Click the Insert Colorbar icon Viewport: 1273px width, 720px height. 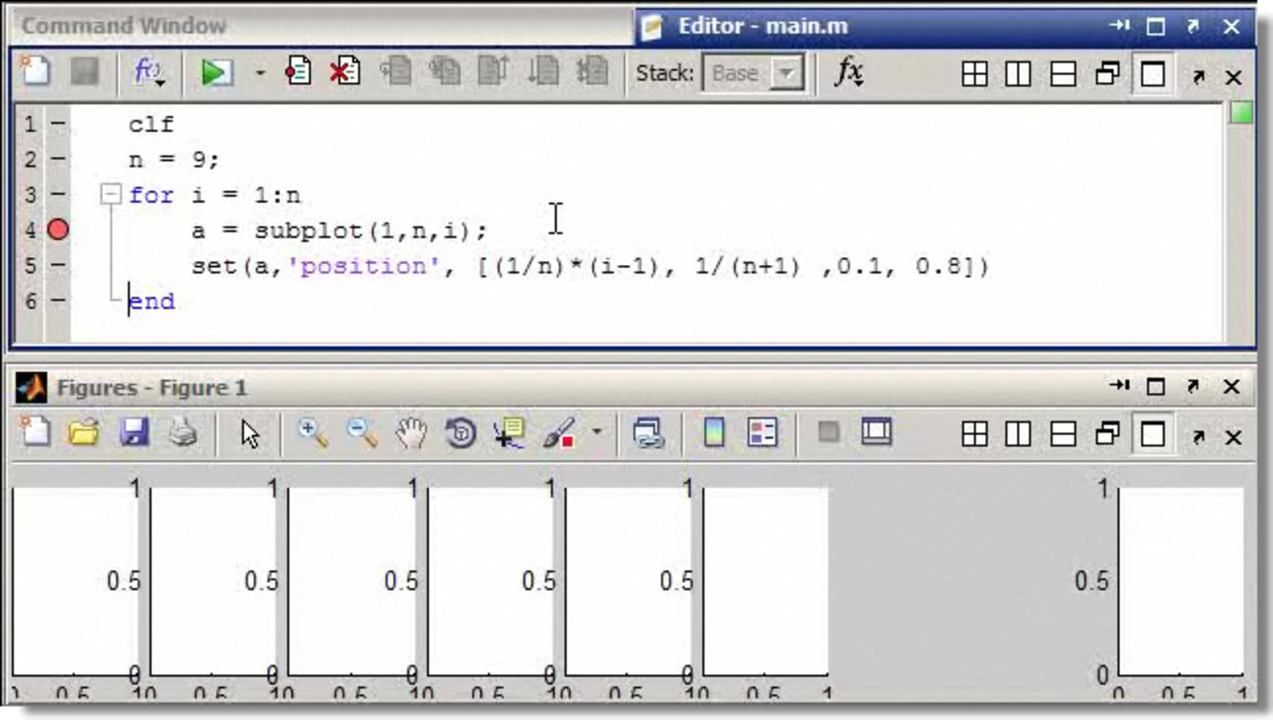click(713, 433)
